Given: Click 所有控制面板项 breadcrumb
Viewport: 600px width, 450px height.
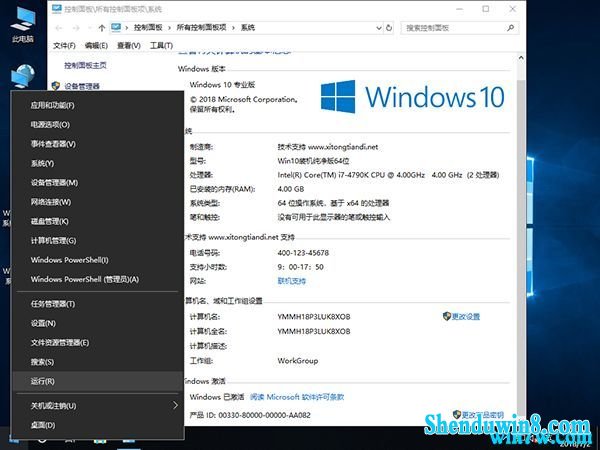Looking at the screenshot, I should click(201, 28).
